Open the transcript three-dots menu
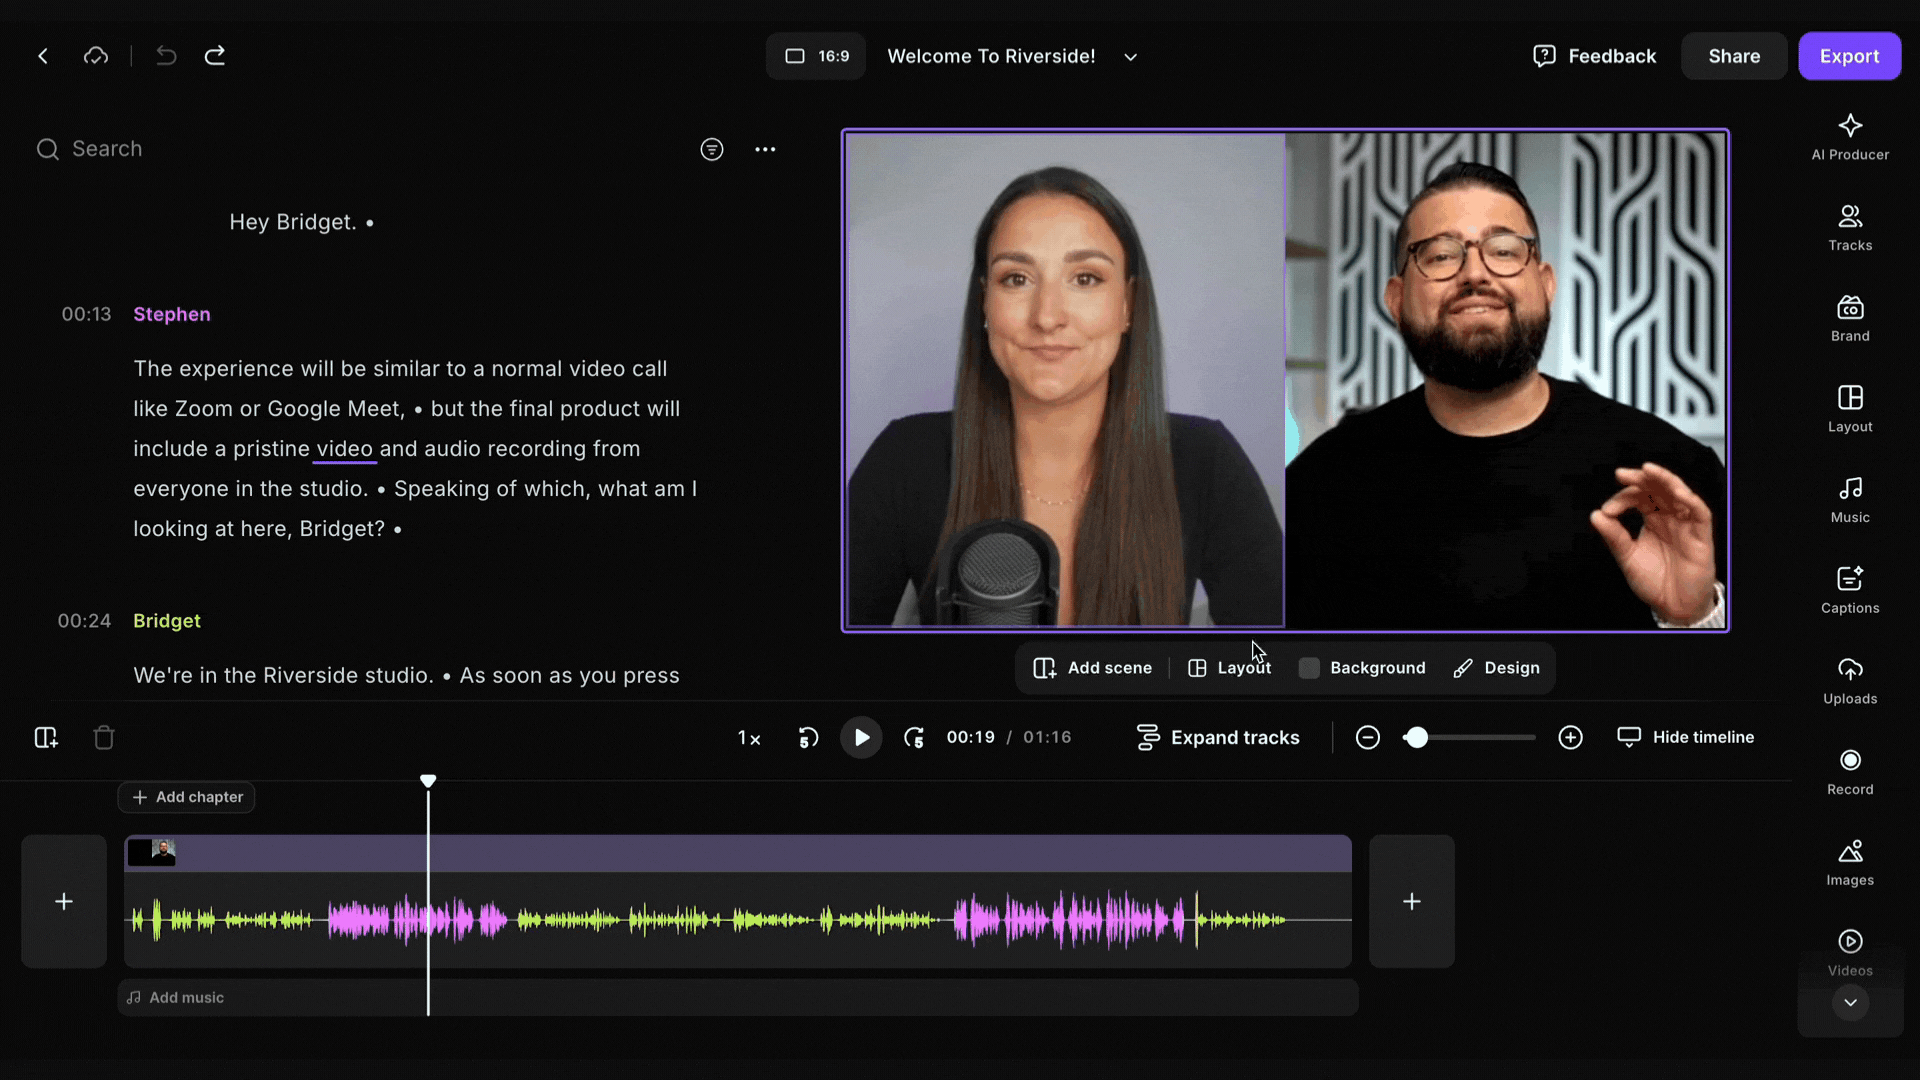This screenshot has height=1080, width=1920. point(765,149)
